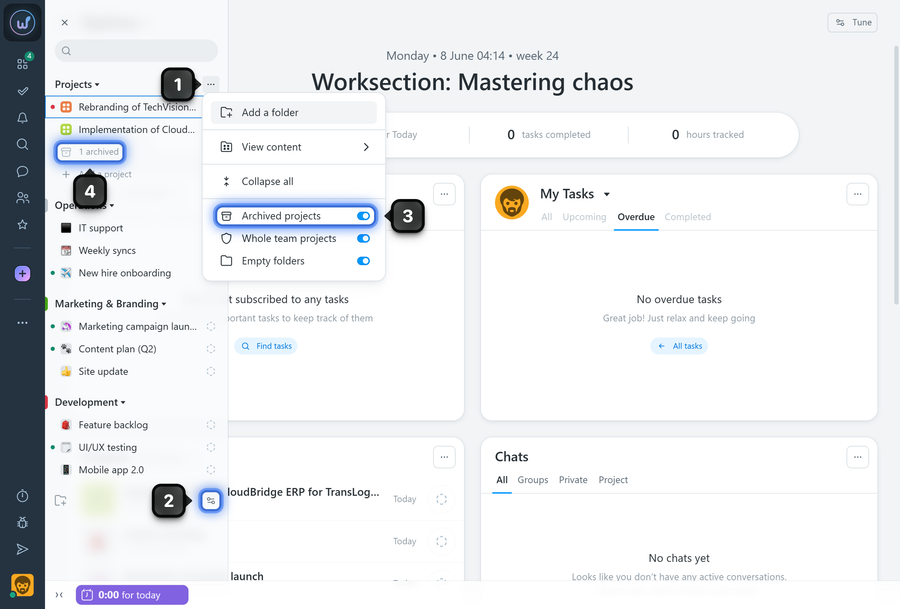Open the three-dots more icon in left rail

(x=22, y=323)
